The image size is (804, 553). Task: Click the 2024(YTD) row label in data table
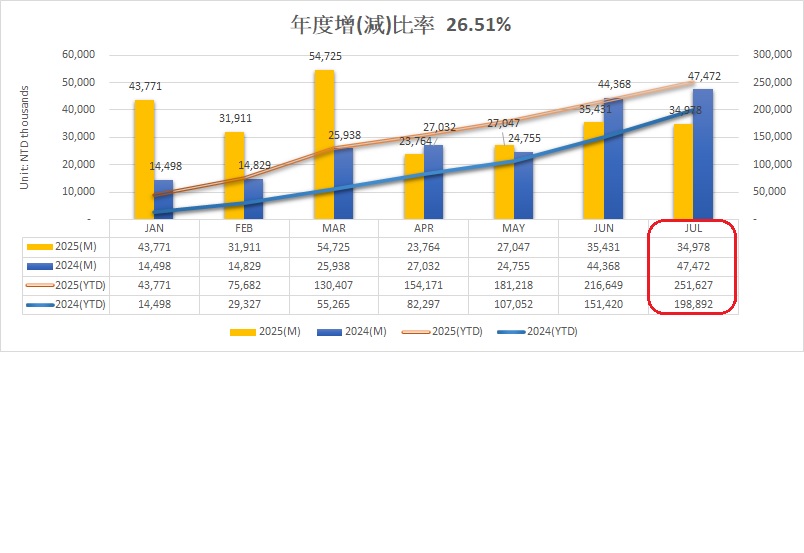(81, 304)
